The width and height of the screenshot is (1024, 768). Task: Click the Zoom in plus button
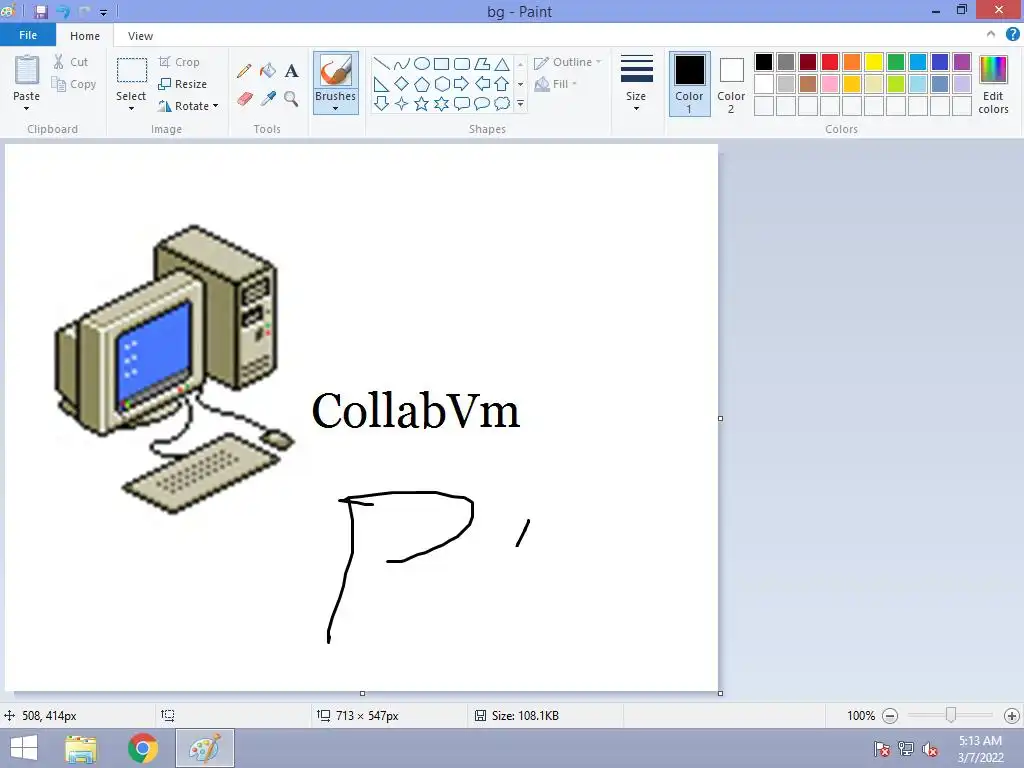1012,716
